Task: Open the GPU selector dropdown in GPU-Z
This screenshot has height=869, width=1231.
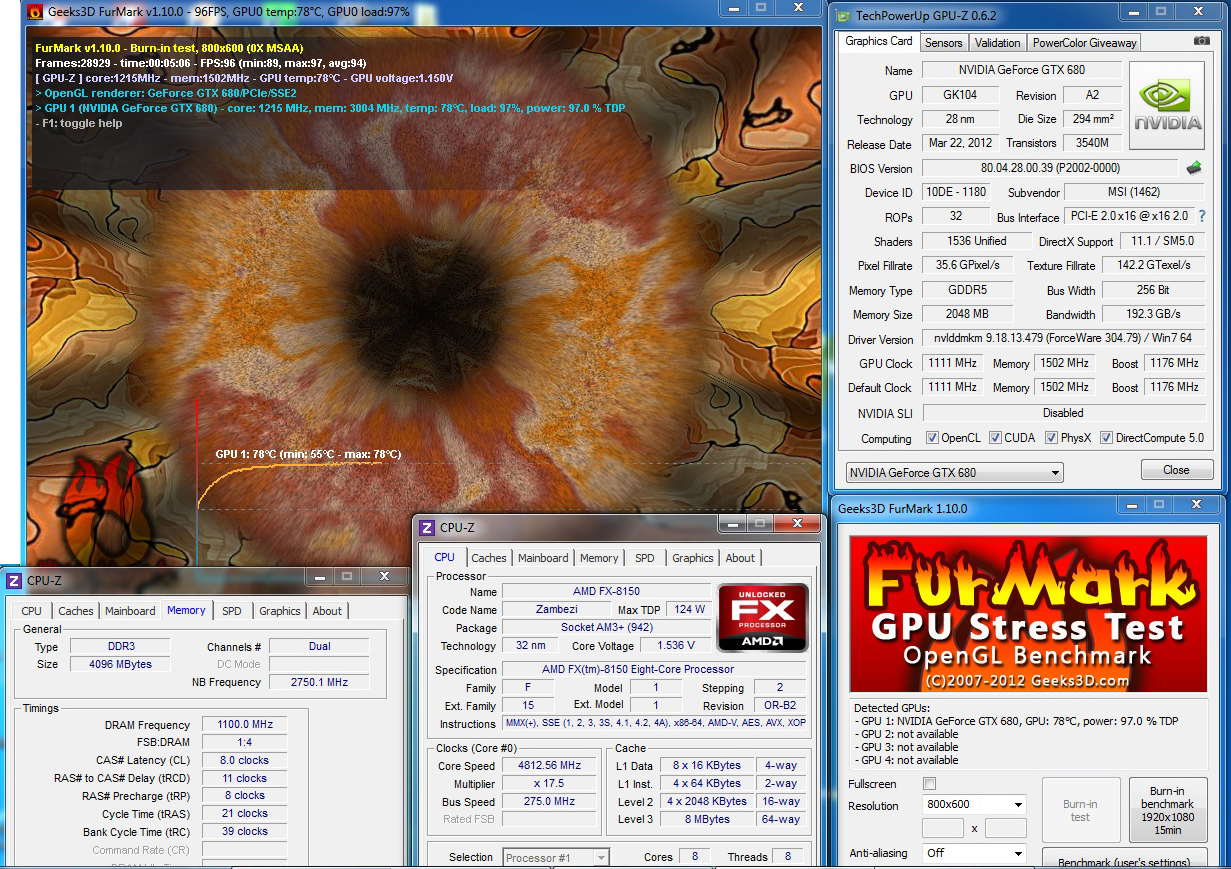Action: pyautogui.click(x=955, y=472)
